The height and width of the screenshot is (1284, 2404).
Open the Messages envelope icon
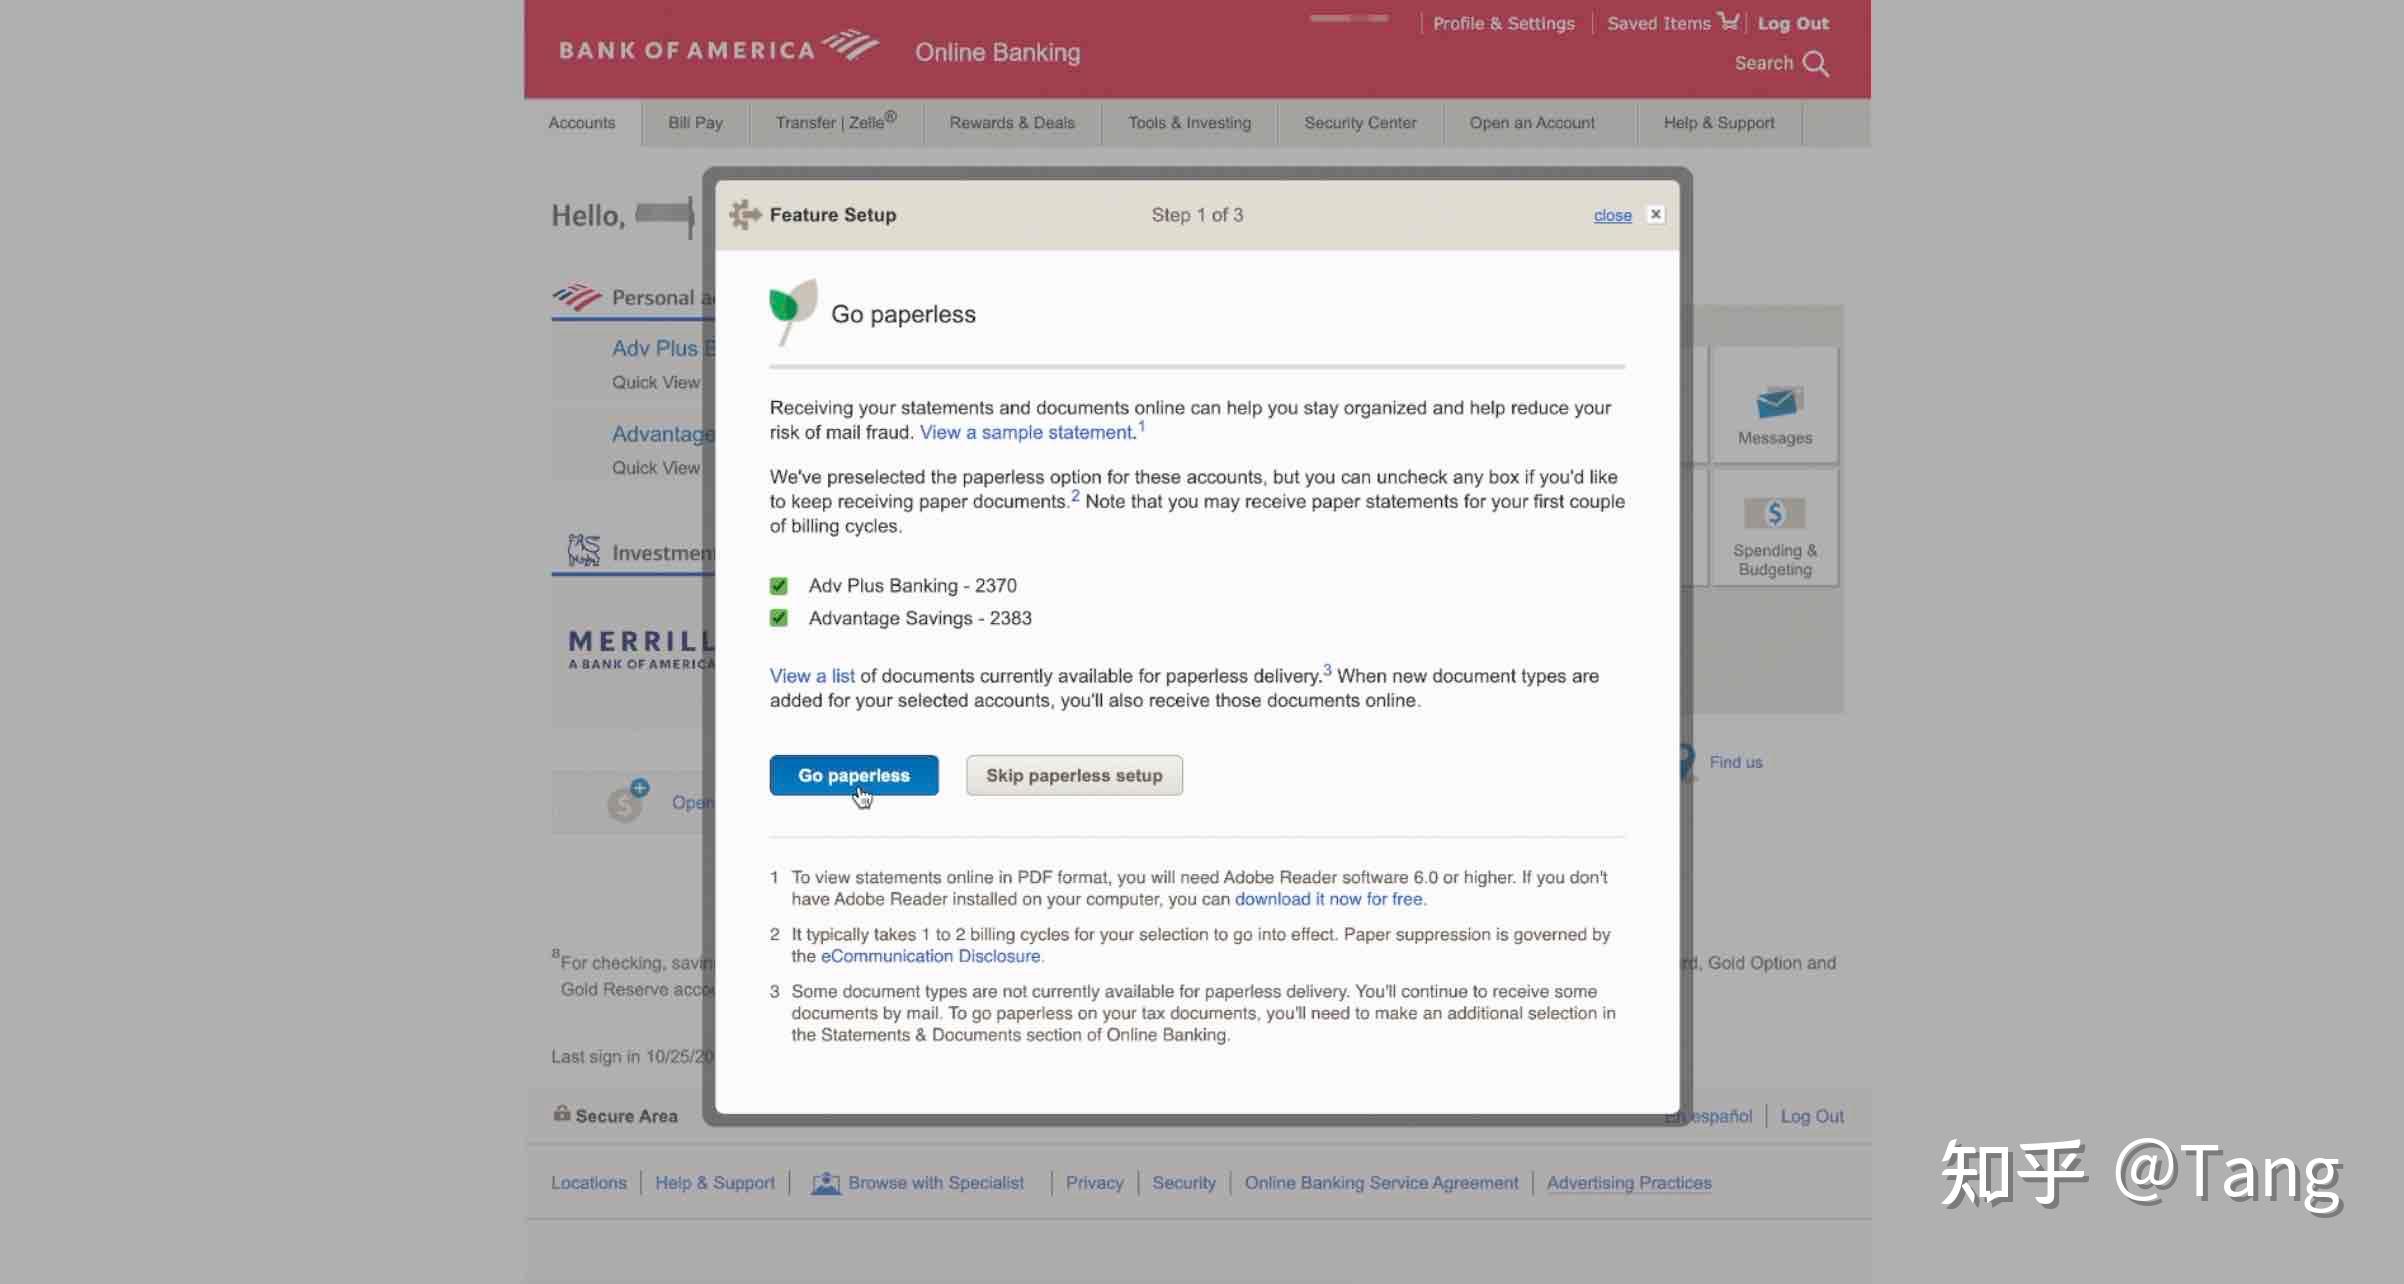[1775, 403]
